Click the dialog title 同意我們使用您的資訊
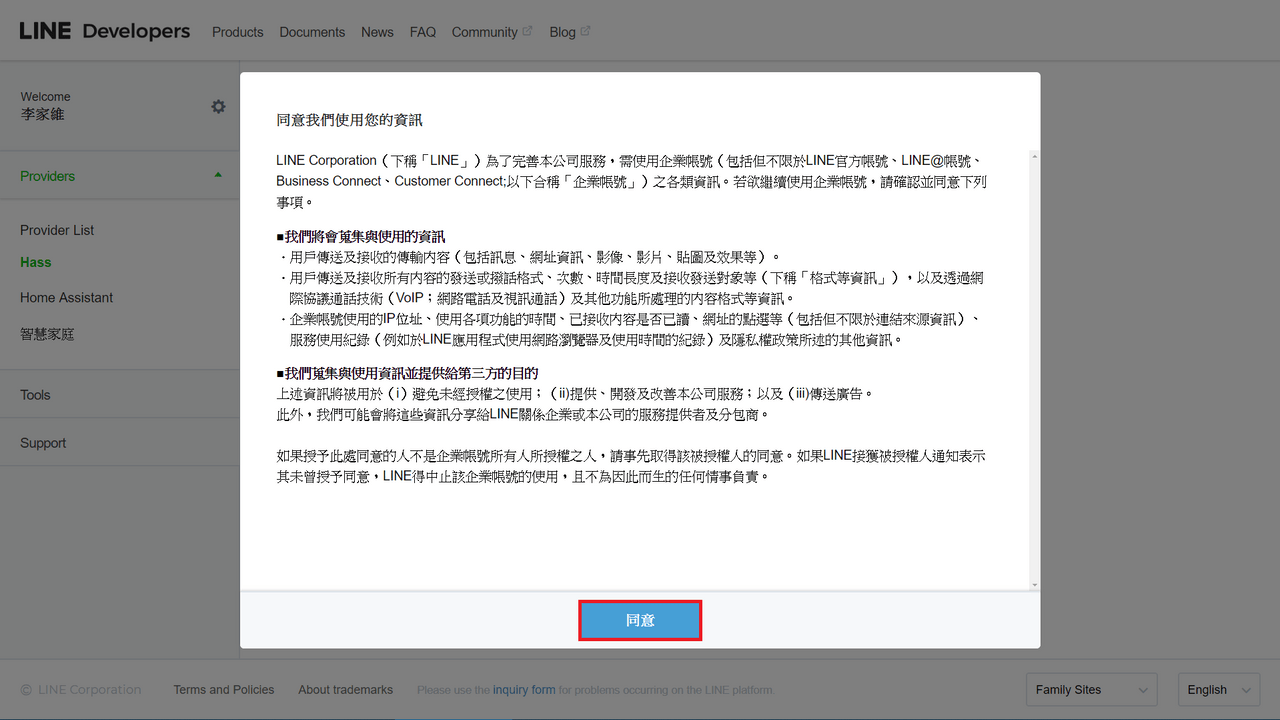 click(349, 120)
